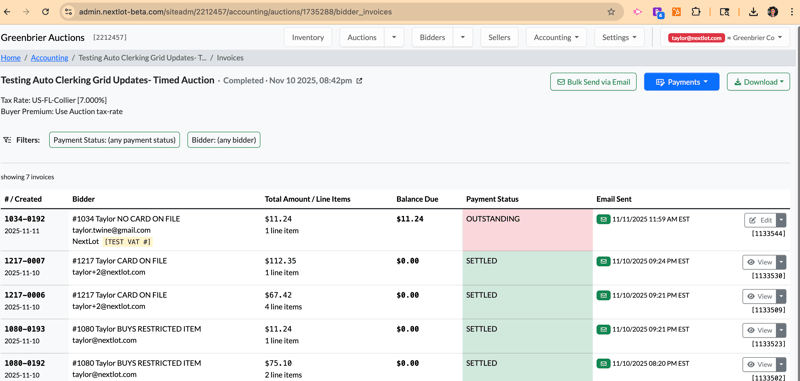800x381 pixels.
Task: Open the Inventory nav item
Action: pyautogui.click(x=308, y=37)
